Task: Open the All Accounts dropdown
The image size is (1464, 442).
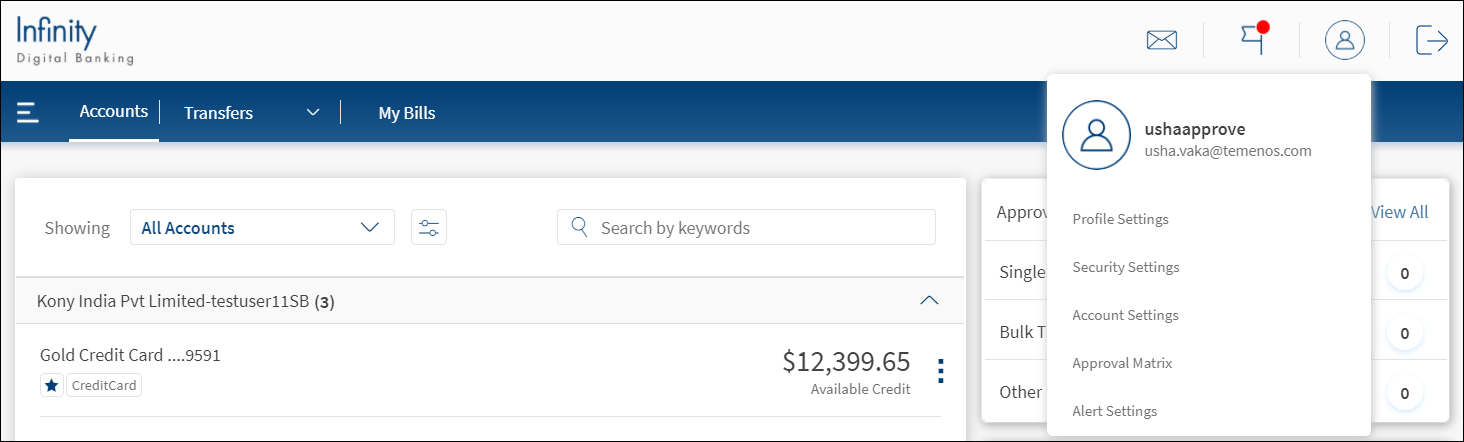Action: click(x=262, y=228)
